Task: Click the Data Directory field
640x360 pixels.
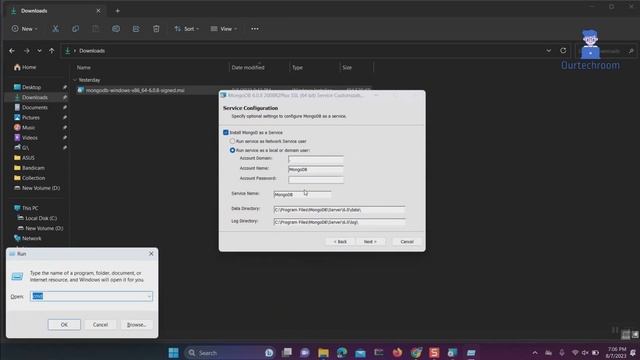Action: [339, 210]
